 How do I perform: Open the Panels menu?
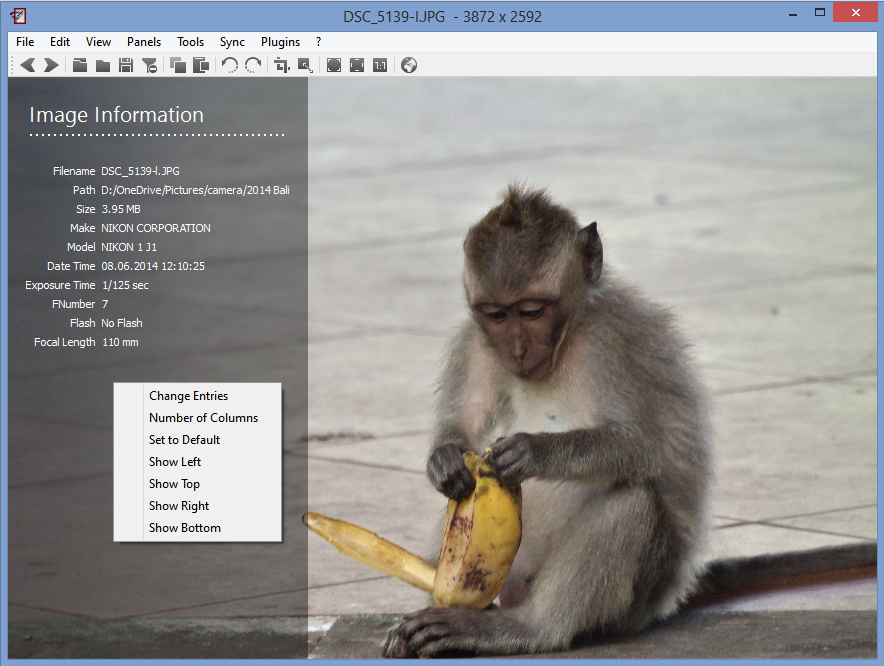click(x=144, y=42)
